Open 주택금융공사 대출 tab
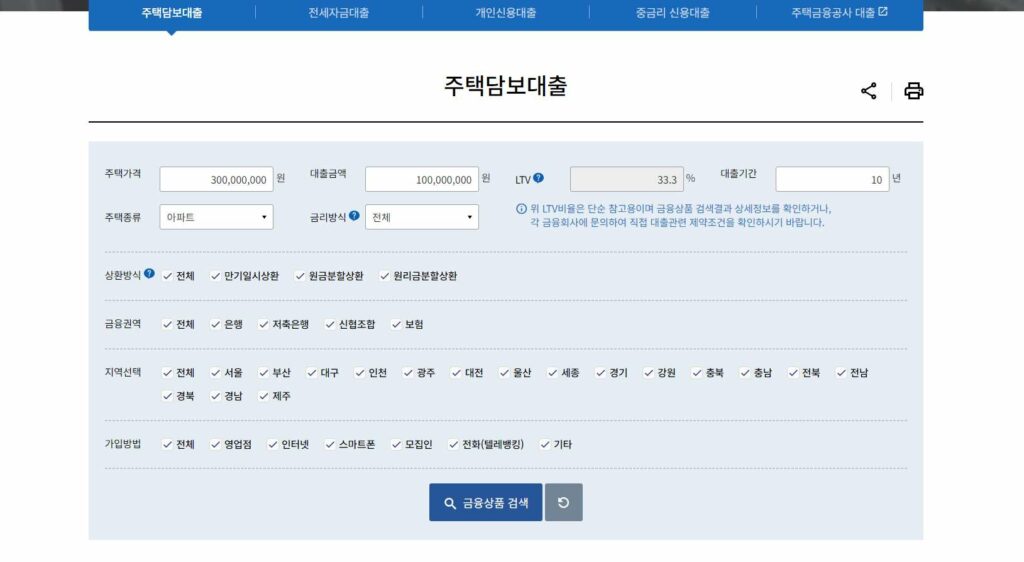1024x562 pixels. (x=839, y=12)
